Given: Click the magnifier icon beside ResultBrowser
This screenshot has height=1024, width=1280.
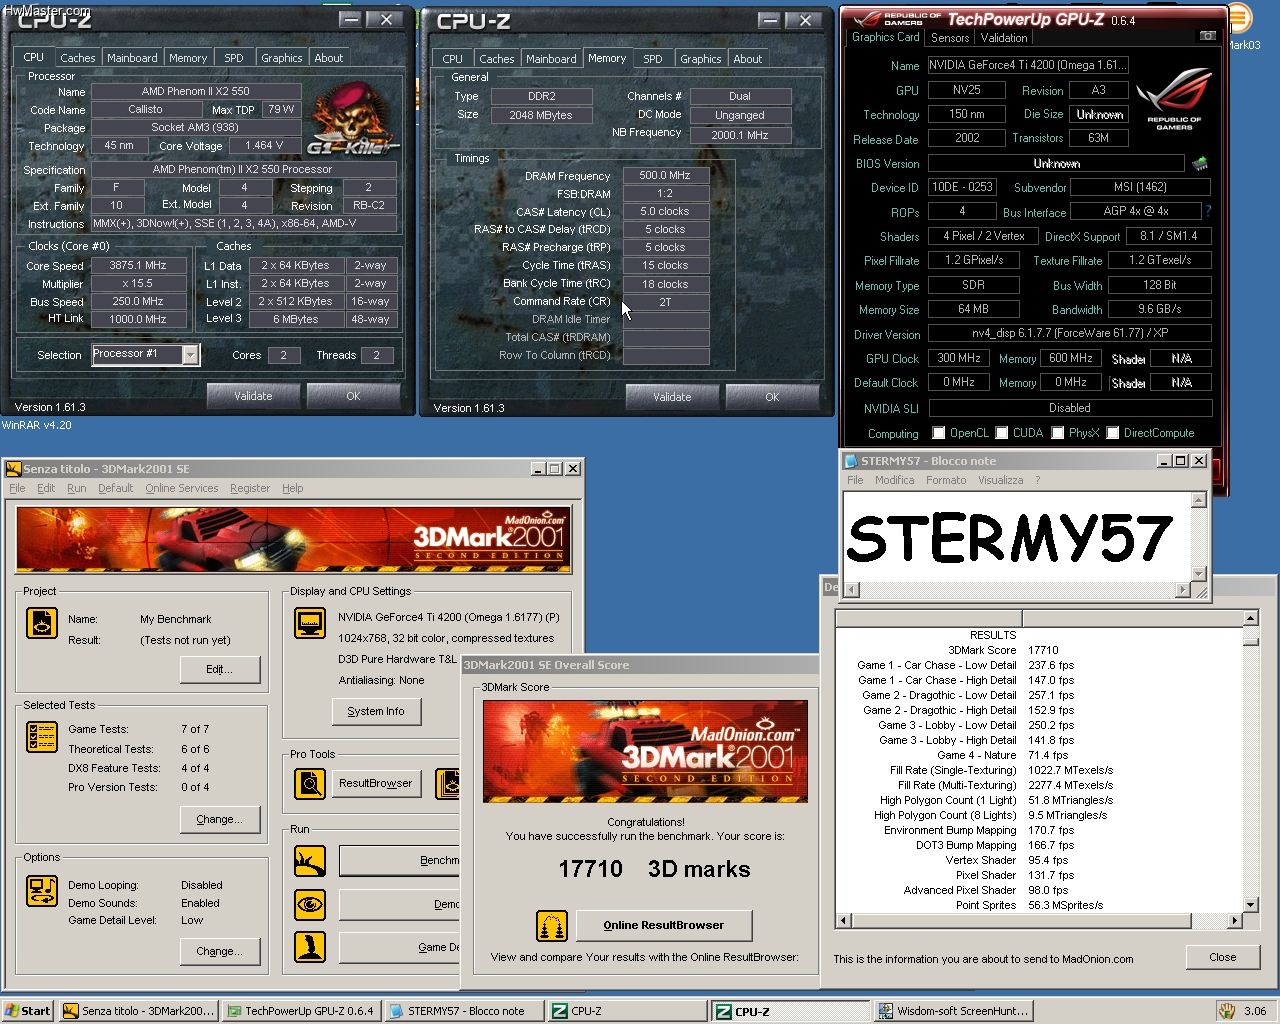Looking at the screenshot, I should pos(310,784).
